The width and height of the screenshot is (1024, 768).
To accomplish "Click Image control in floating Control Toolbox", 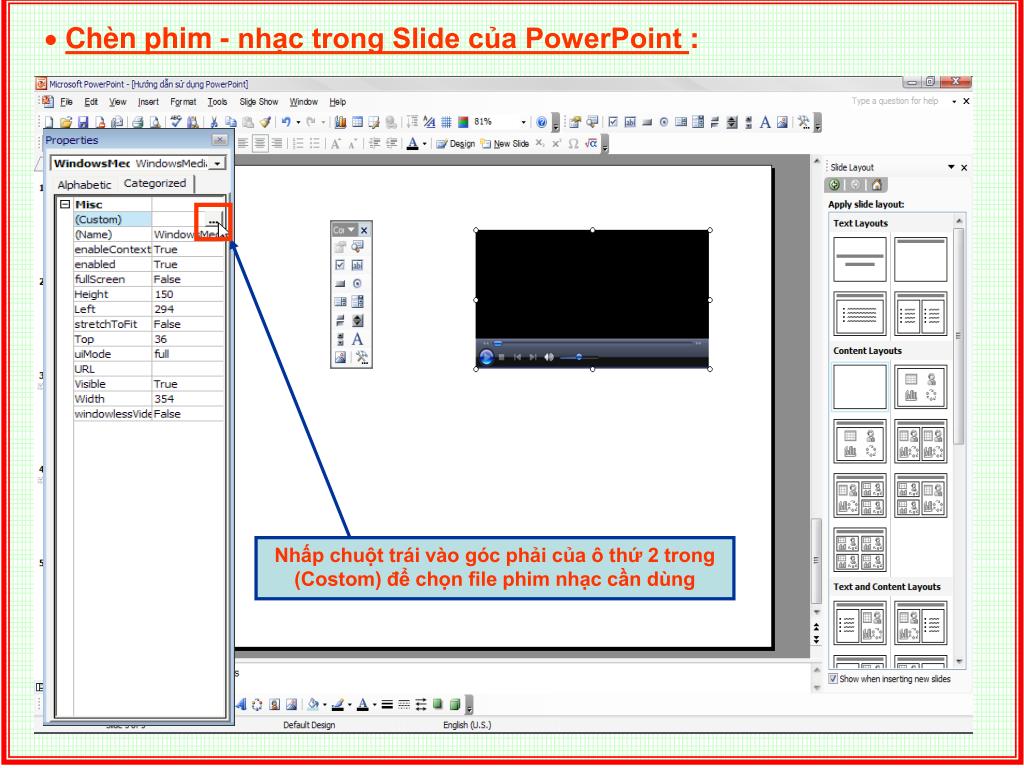I will 340,357.
